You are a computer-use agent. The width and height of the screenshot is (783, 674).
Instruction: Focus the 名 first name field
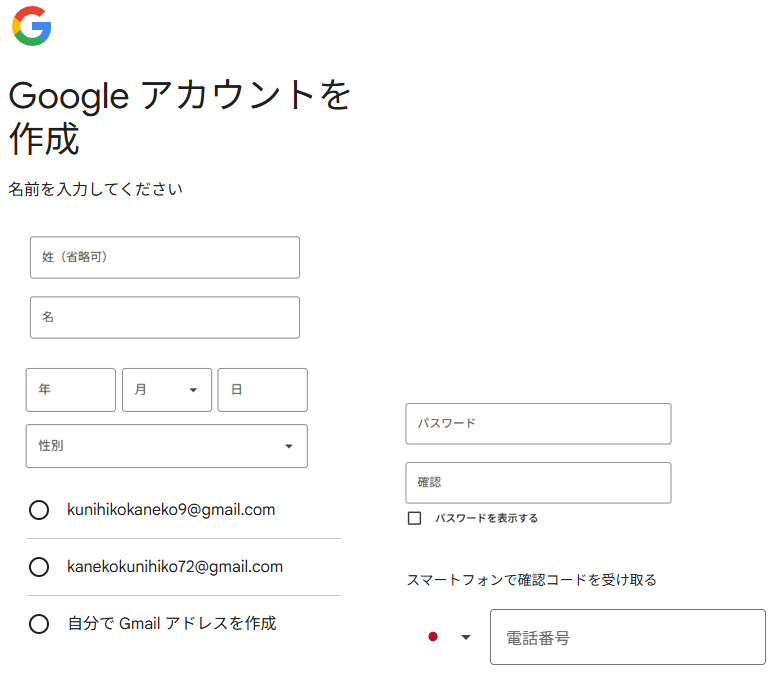(165, 317)
